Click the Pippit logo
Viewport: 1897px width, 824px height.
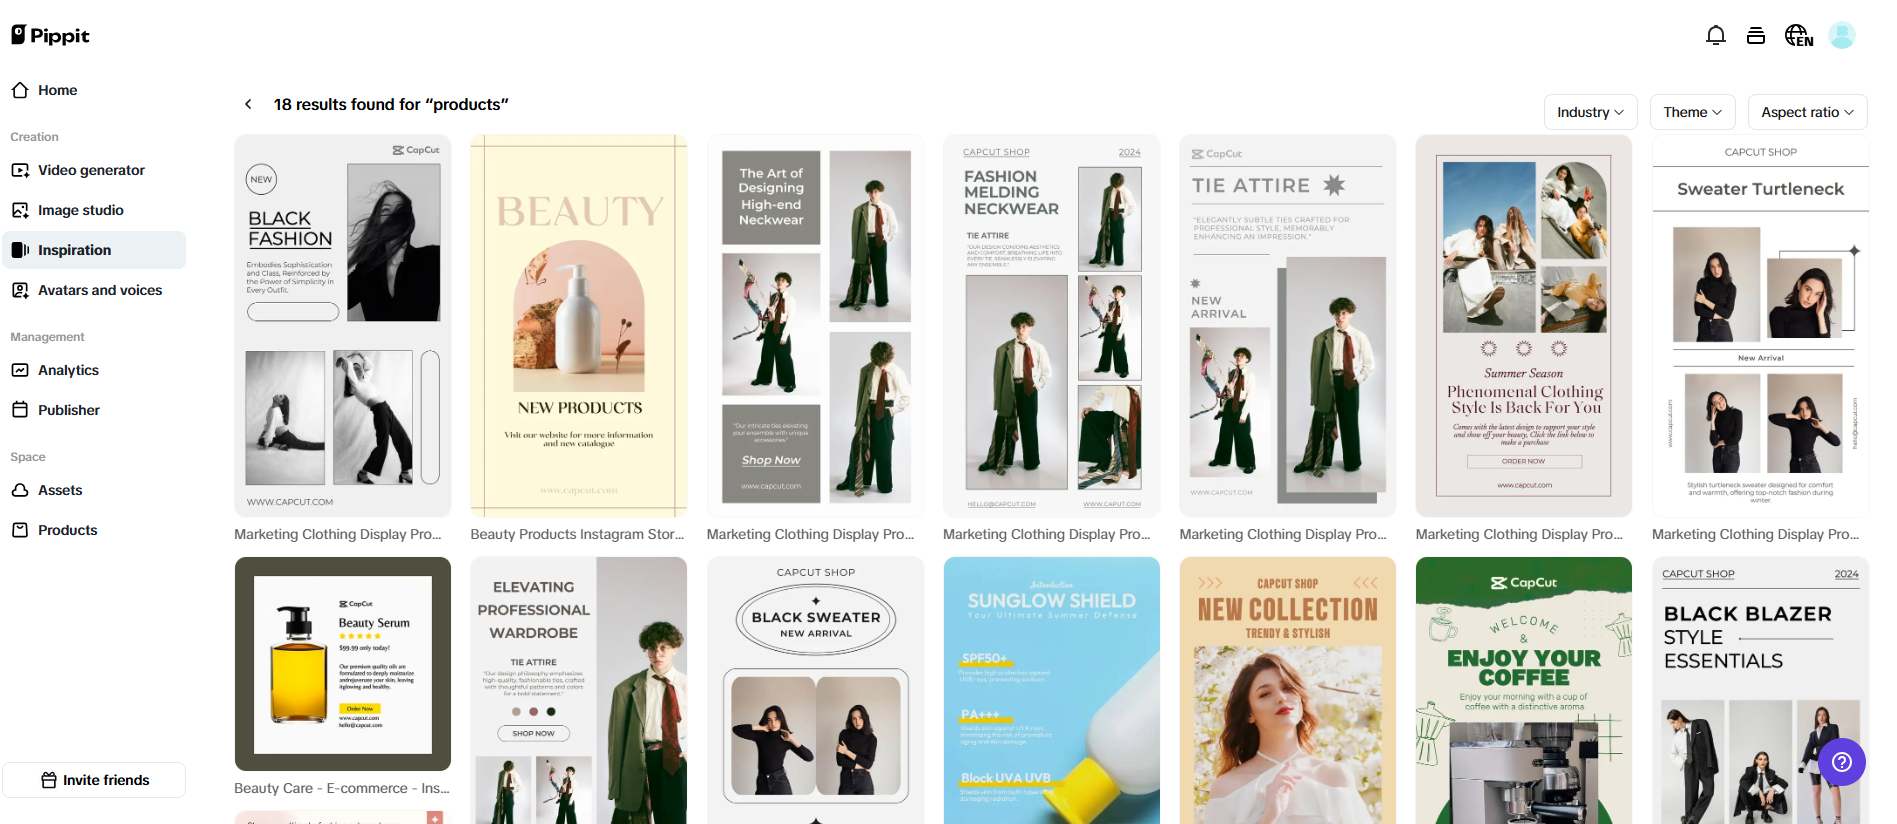(51, 36)
